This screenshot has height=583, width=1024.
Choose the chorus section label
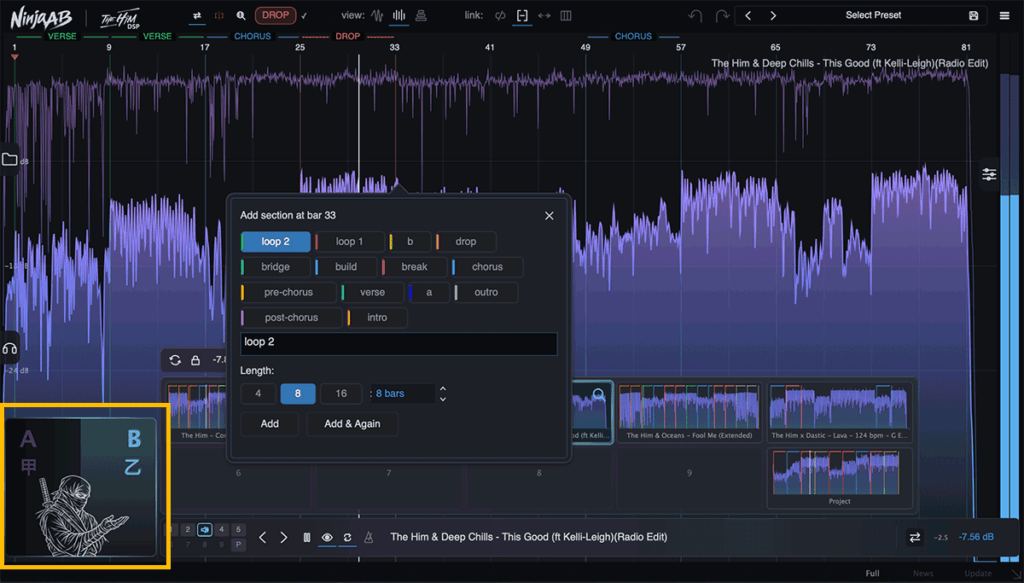[487, 266]
